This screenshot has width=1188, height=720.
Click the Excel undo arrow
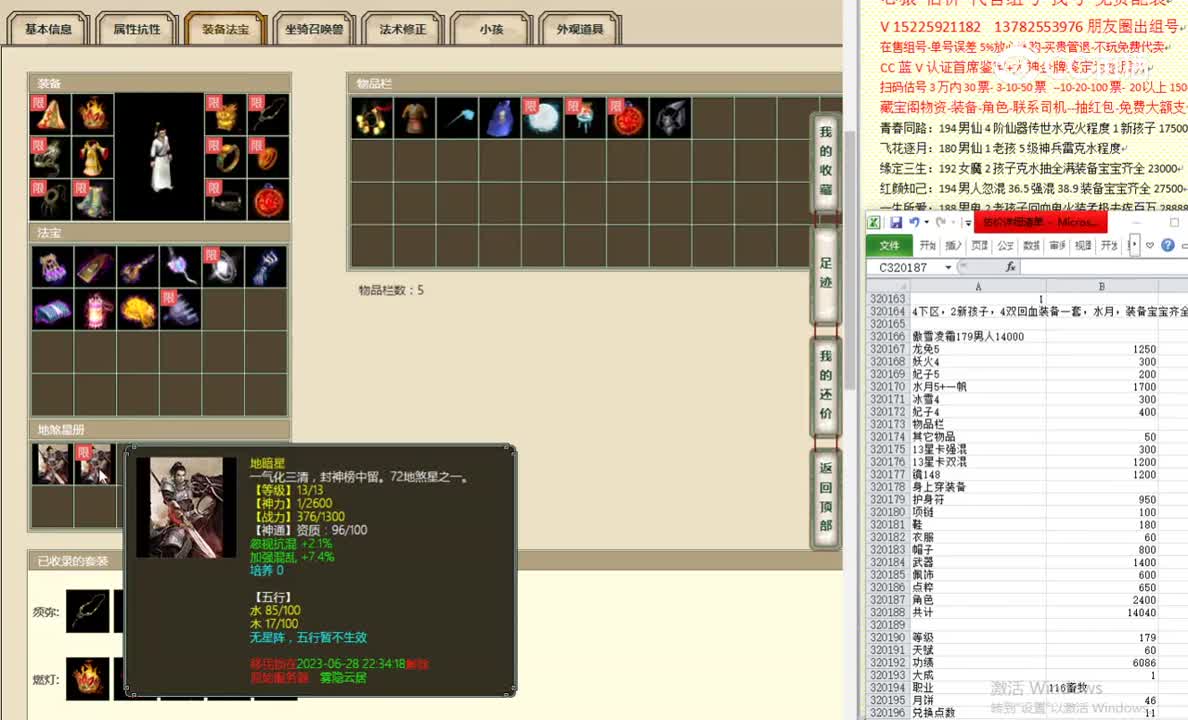[914, 222]
